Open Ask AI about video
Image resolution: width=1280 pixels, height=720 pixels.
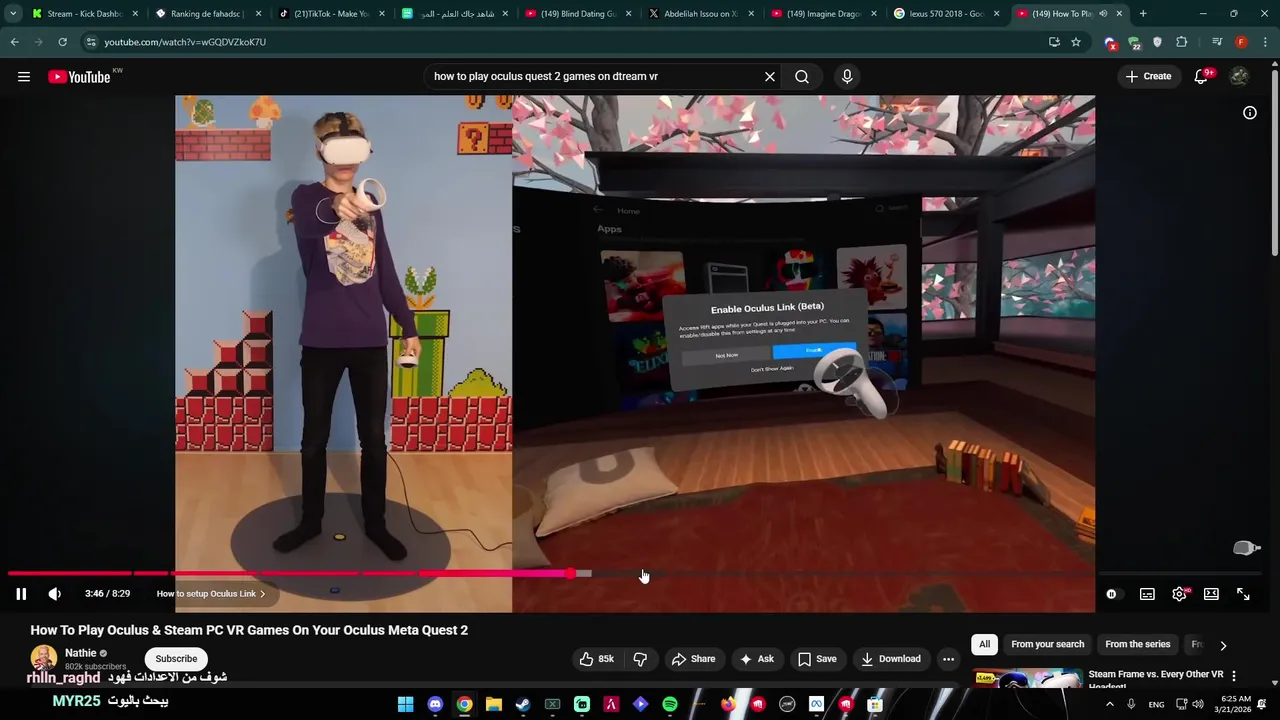[x=756, y=659]
